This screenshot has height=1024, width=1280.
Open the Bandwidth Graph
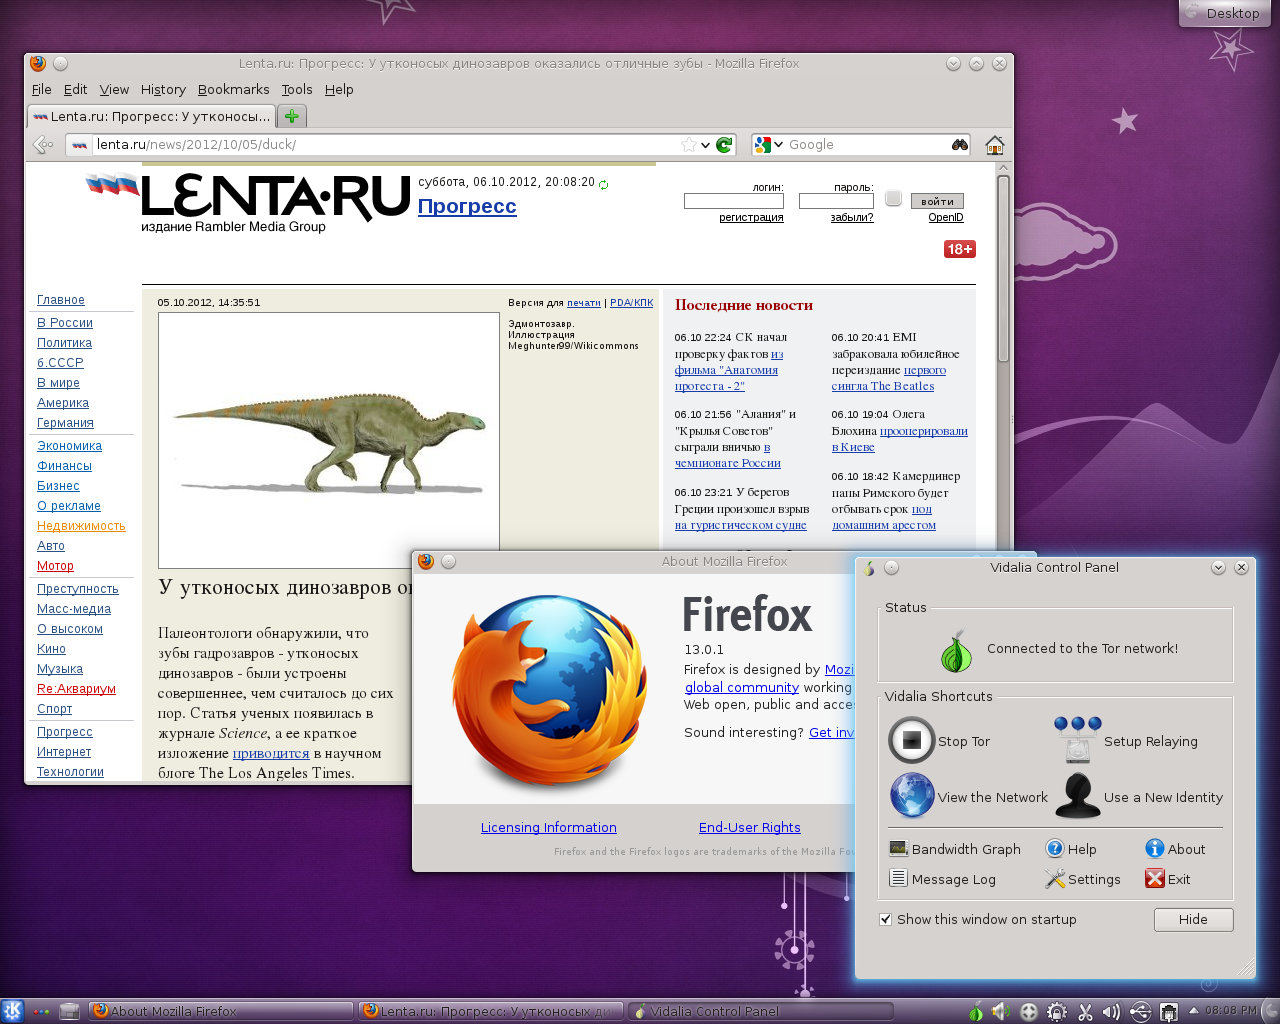click(x=956, y=849)
